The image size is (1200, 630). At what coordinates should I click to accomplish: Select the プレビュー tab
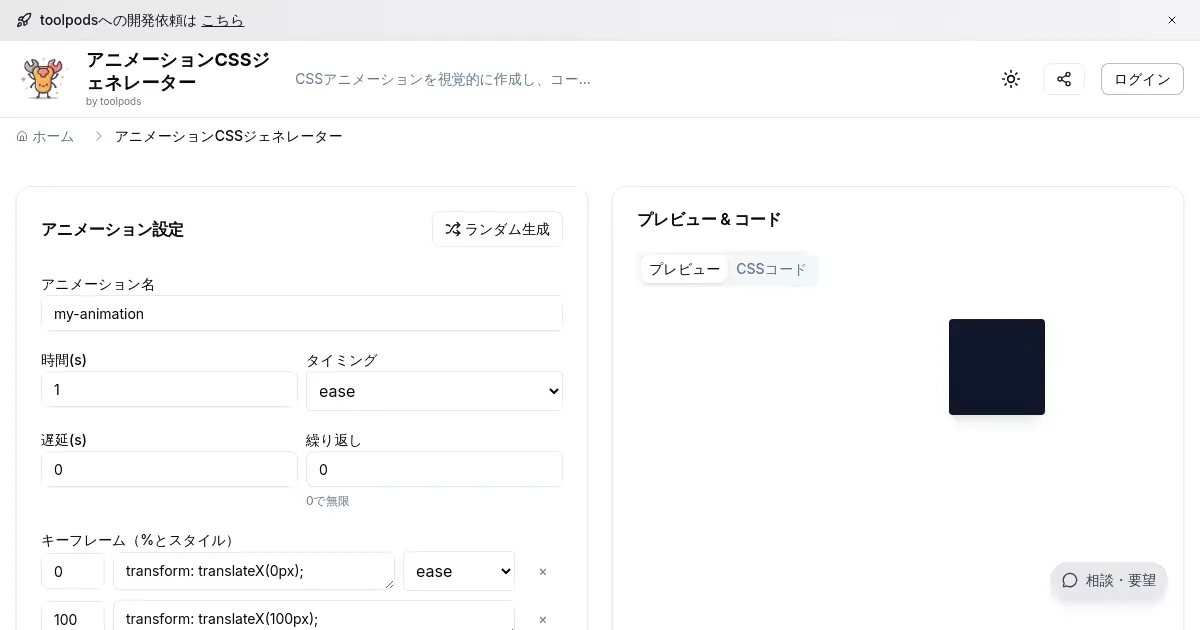pyautogui.click(x=684, y=269)
